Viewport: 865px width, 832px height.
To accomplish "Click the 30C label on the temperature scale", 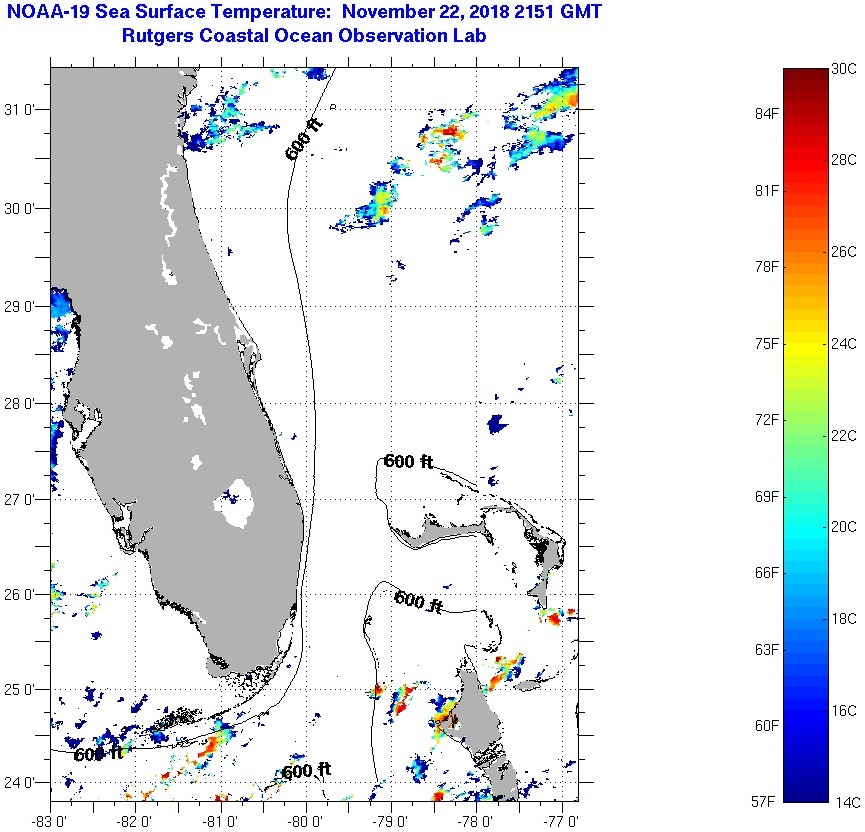I will 845,68.
